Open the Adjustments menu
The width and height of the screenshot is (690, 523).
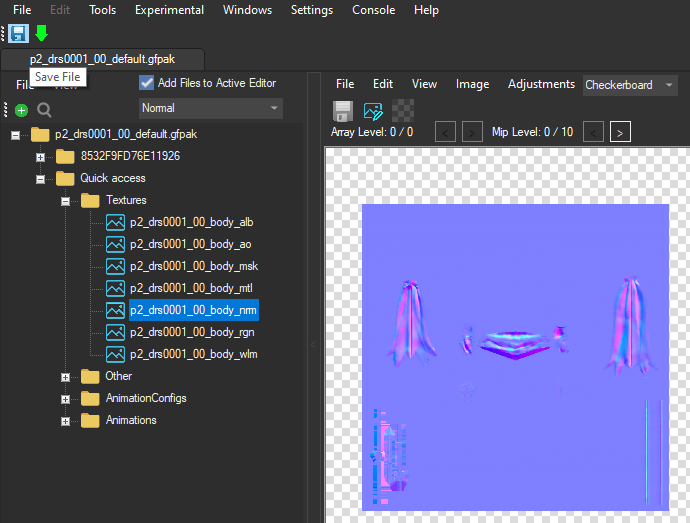tap(541, 84)
